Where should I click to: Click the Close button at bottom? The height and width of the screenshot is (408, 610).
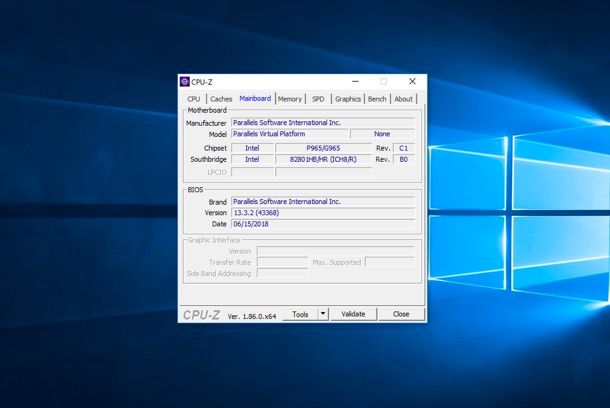coord(401,314)
